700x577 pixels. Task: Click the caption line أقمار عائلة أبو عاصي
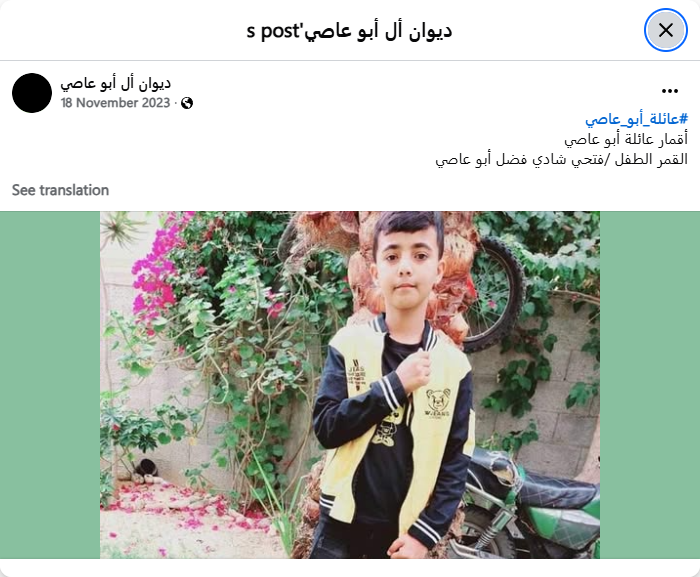[x=626, y=139]
